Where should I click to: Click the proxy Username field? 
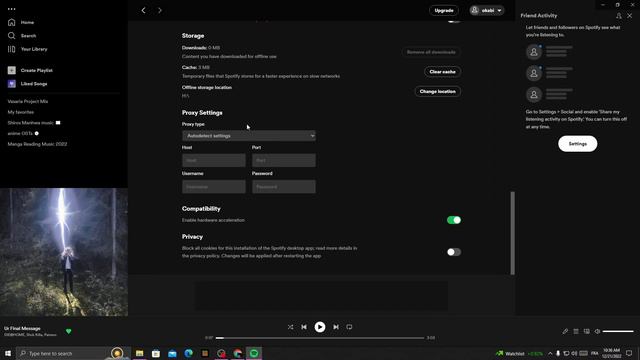[214, 187]
